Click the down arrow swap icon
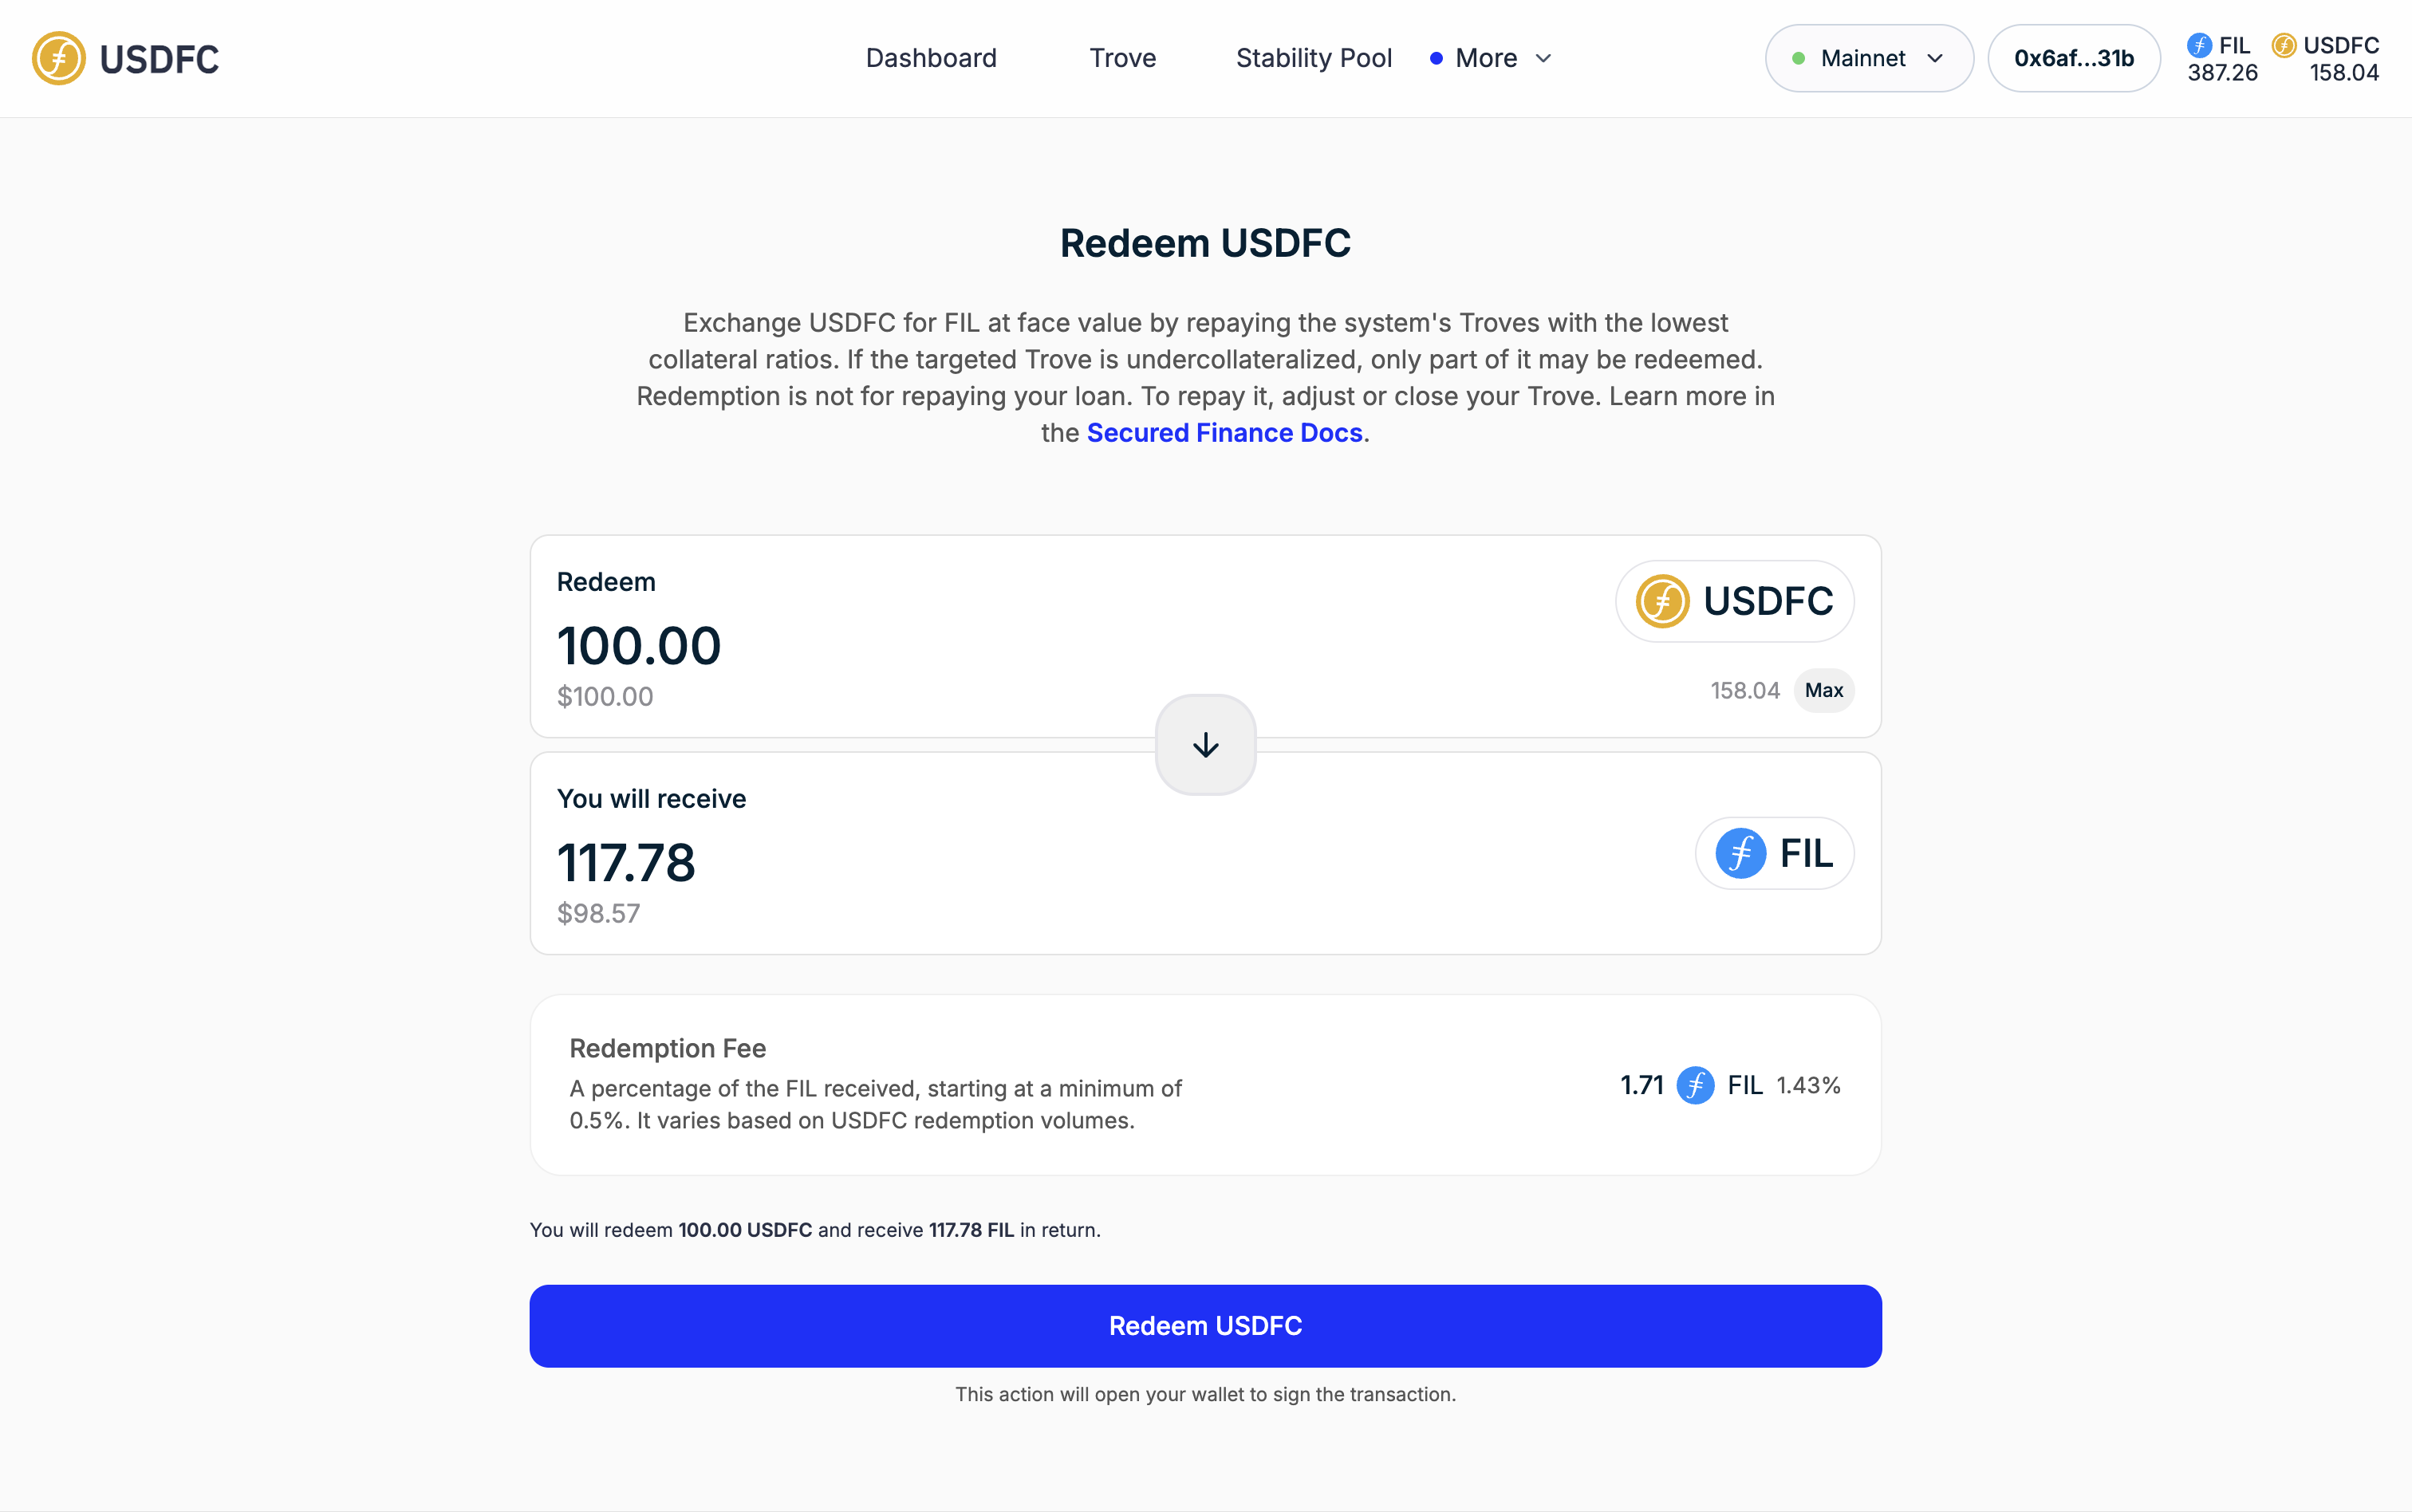 [x=1205, y=745]
